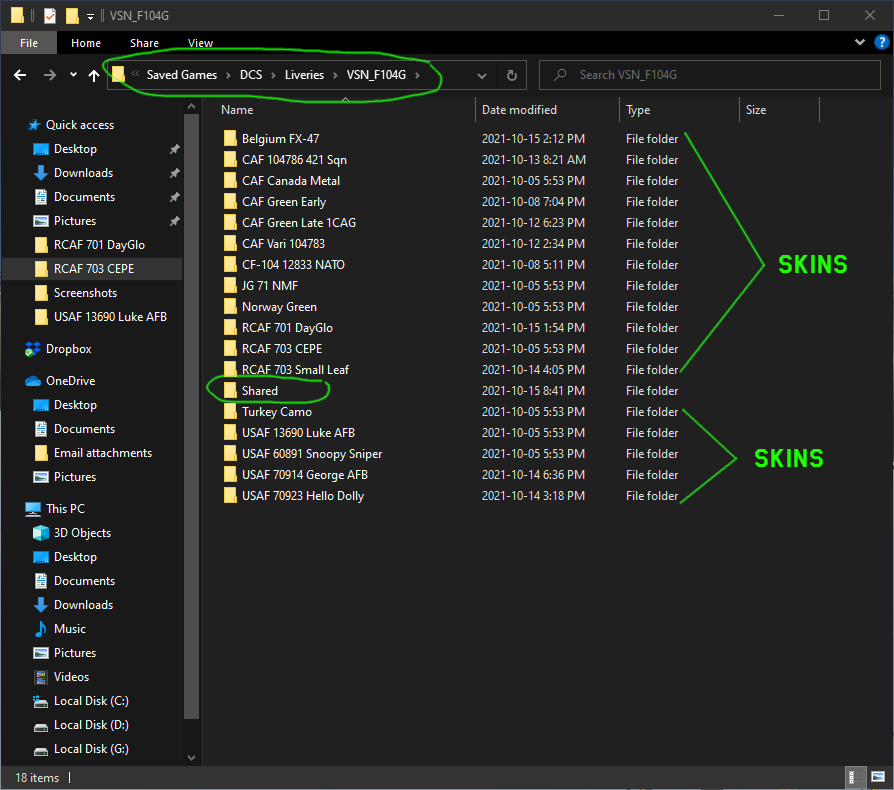Image resolution: width=894 pixels, height=790 pixels.
Task: Switch to the View ribbon tab
Action: (x=200, y=43)
